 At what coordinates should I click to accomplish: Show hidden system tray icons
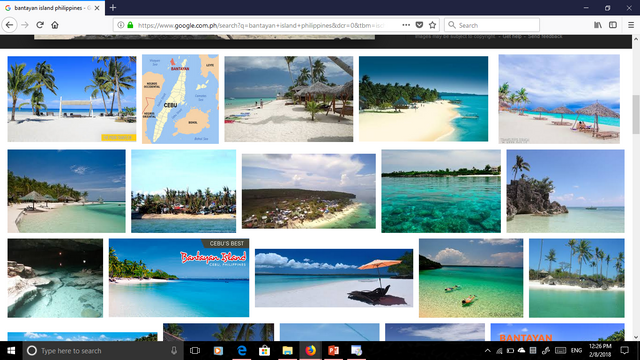click(487, 351)
